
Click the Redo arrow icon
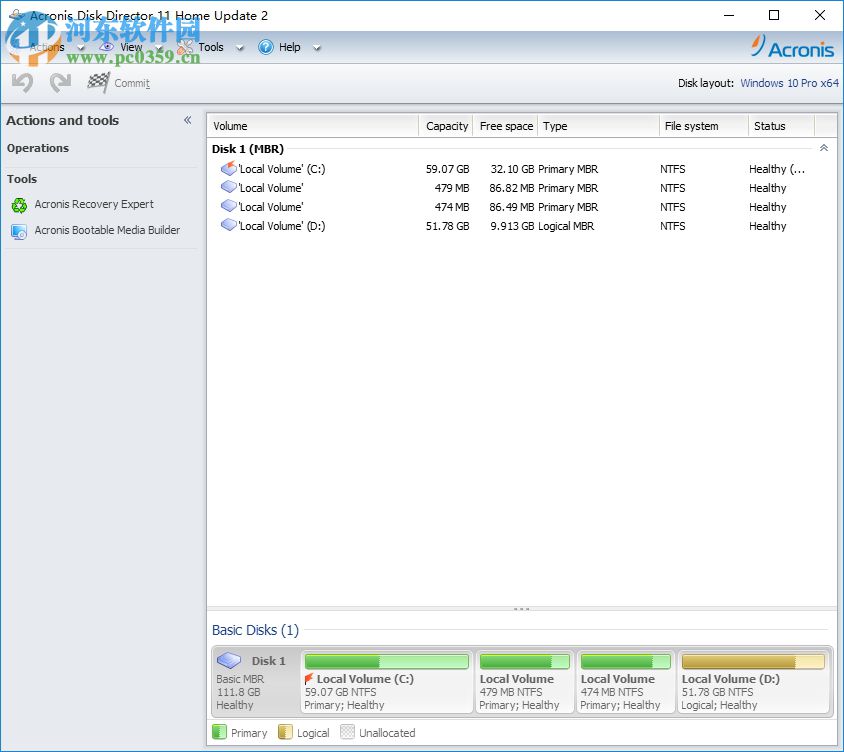pos(59,83)
